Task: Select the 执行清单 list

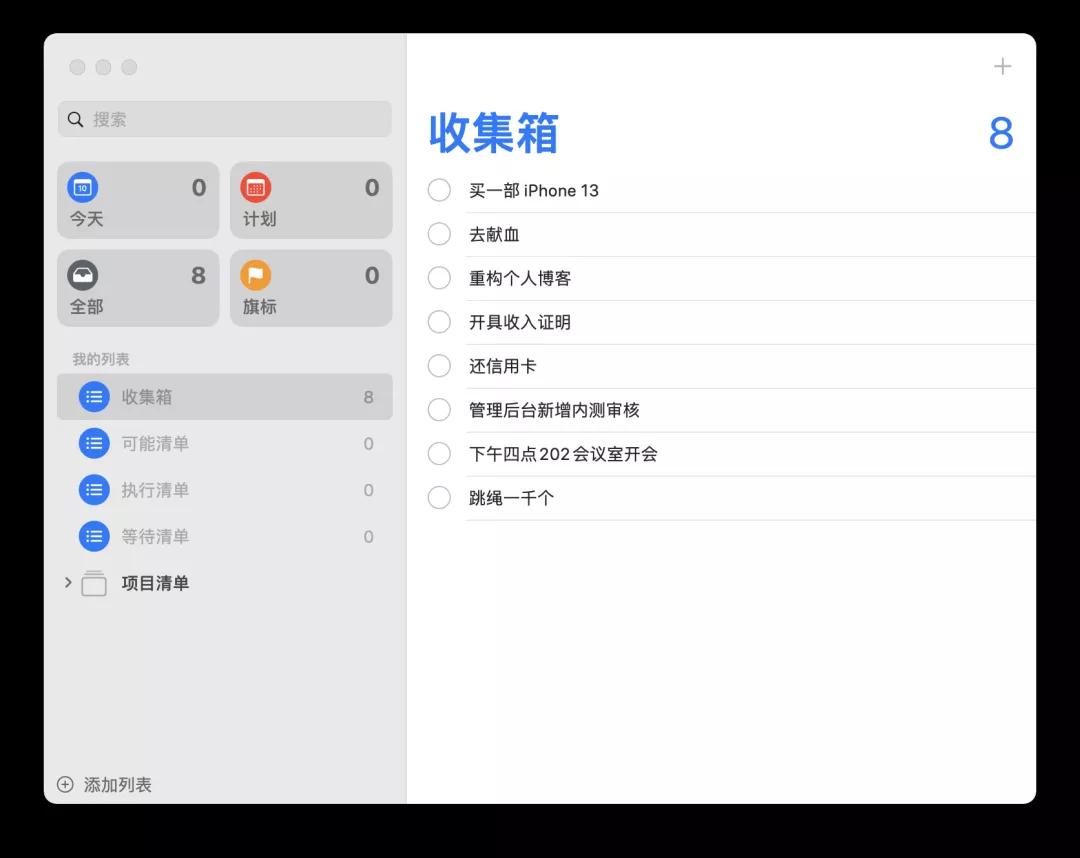Action: [x=225, y=490]
